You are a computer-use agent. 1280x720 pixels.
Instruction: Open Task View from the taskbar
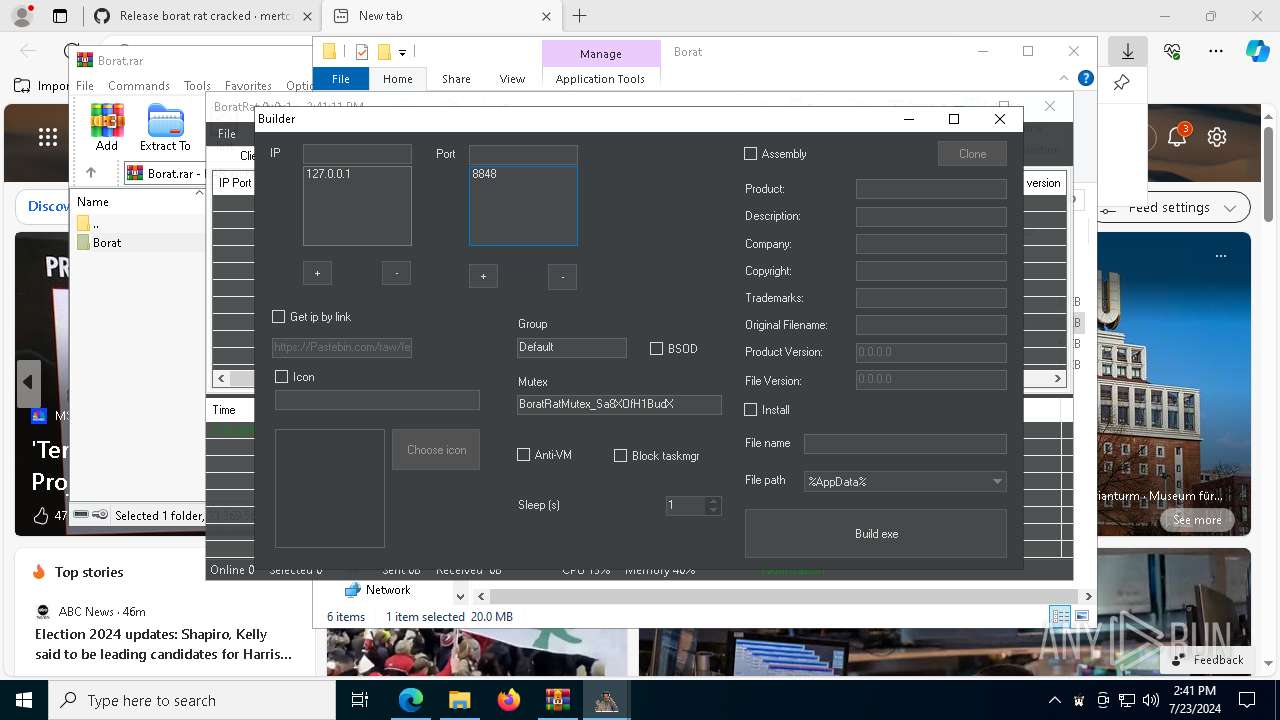pos(361,700)
